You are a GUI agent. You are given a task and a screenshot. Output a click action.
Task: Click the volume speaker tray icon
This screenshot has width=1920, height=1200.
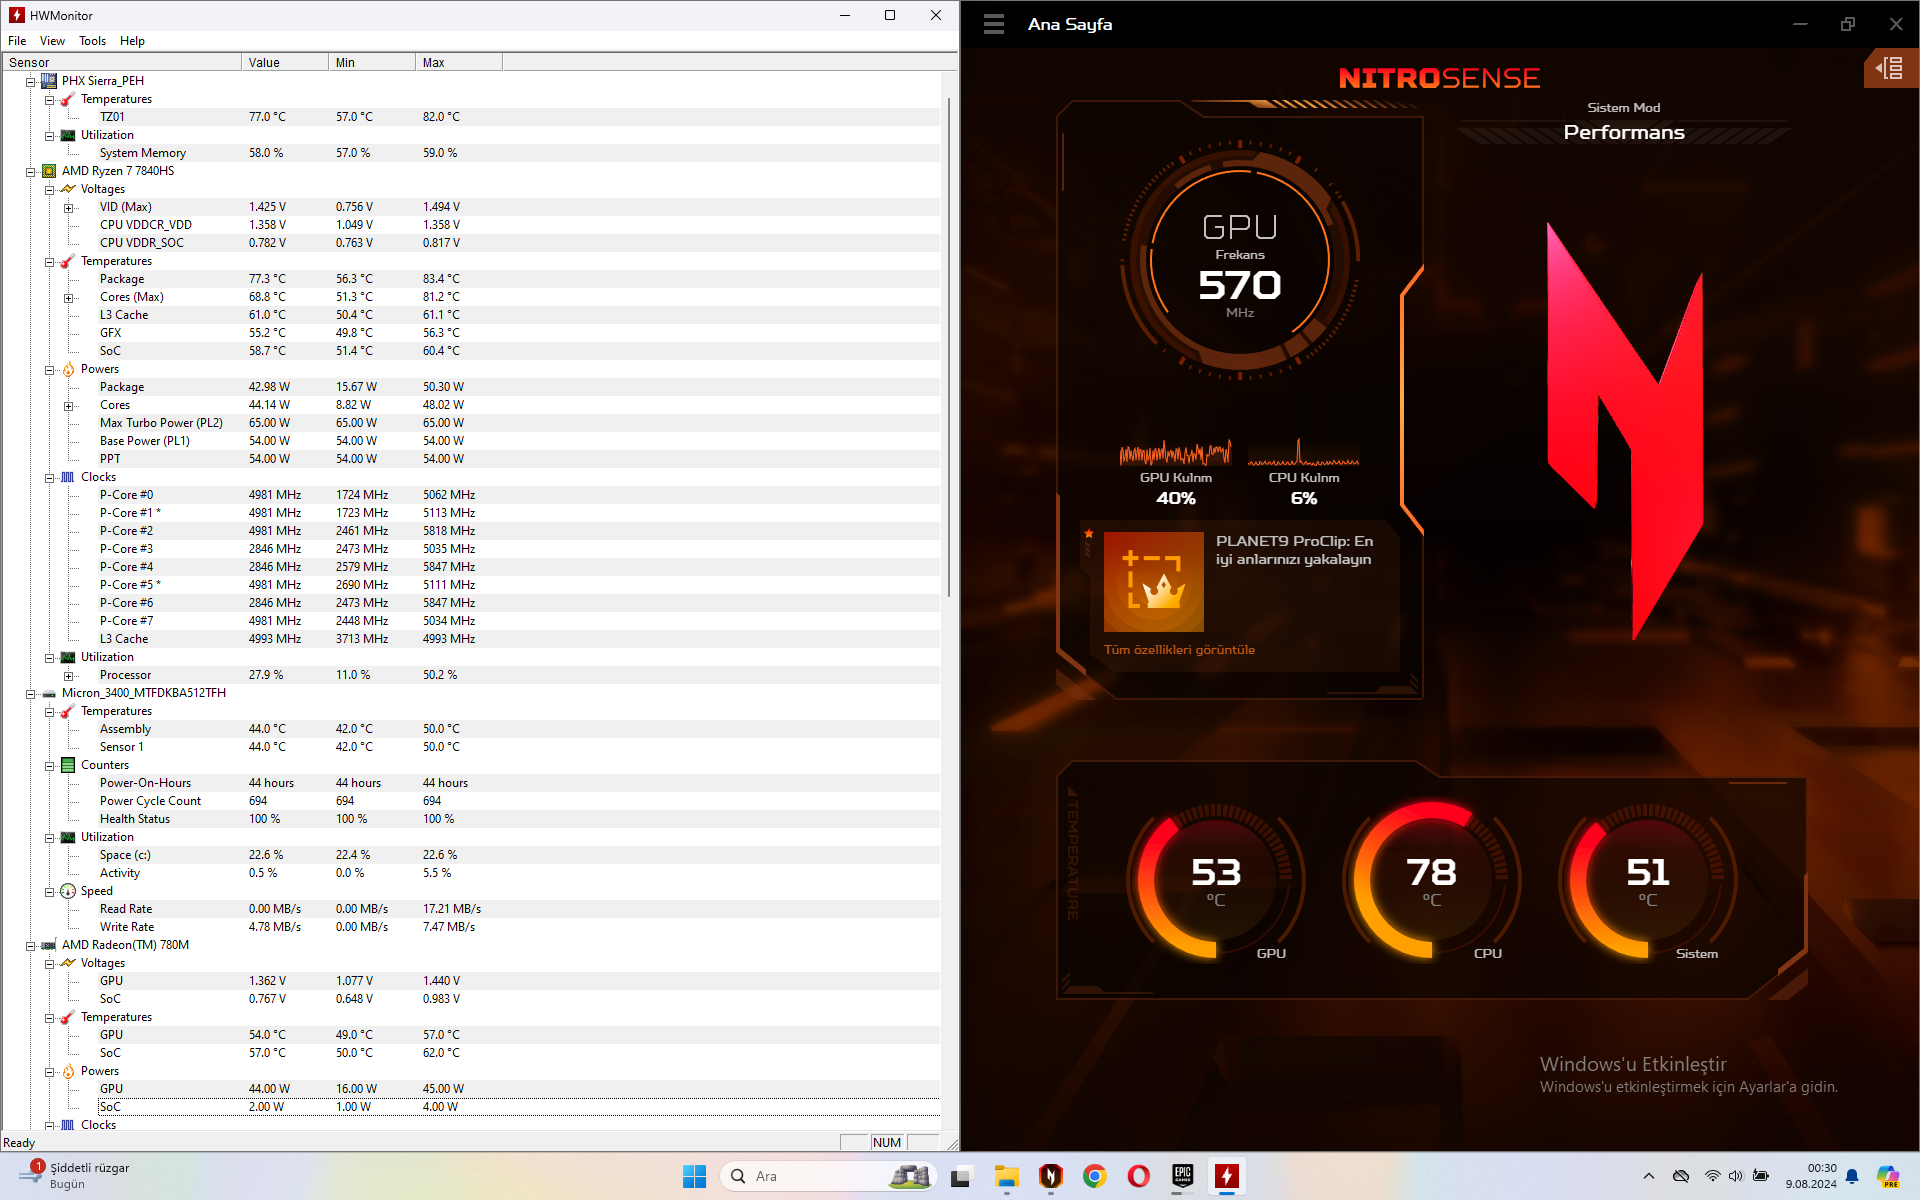pos(1735,1176)
